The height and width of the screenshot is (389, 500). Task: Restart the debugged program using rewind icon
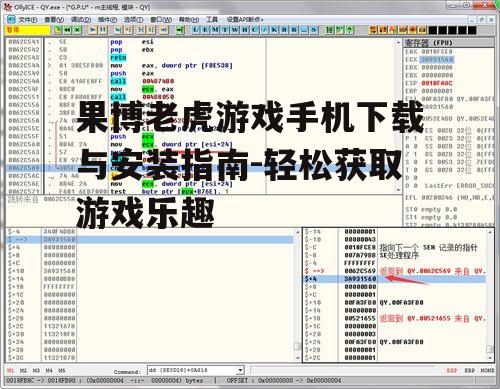[x=68, y=30]
